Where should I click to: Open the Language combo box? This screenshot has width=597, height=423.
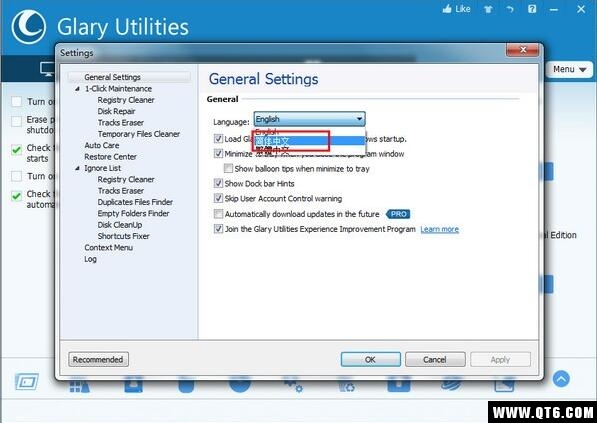point(309,119)
